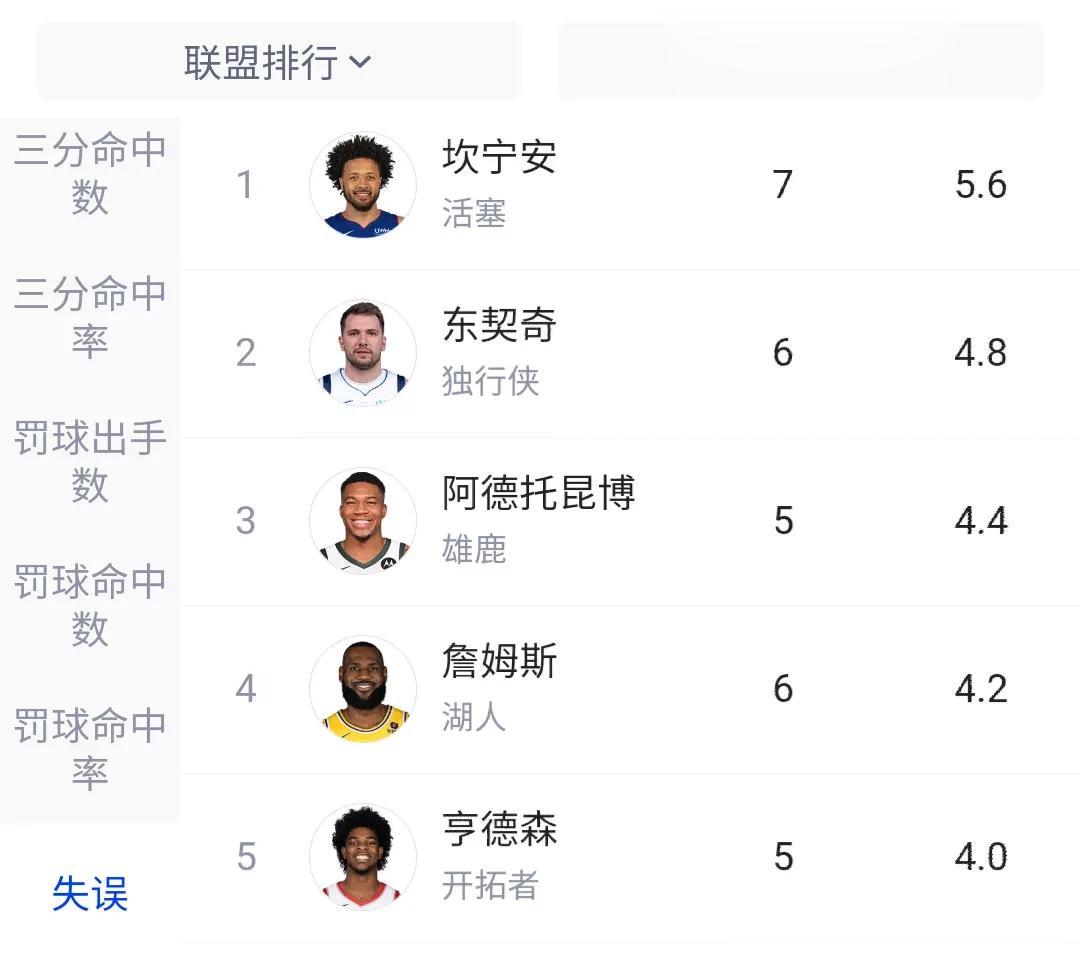Screen dimensions: 1080x957
Task: Open 亨德森's player avatar
Action: [363, 856]
